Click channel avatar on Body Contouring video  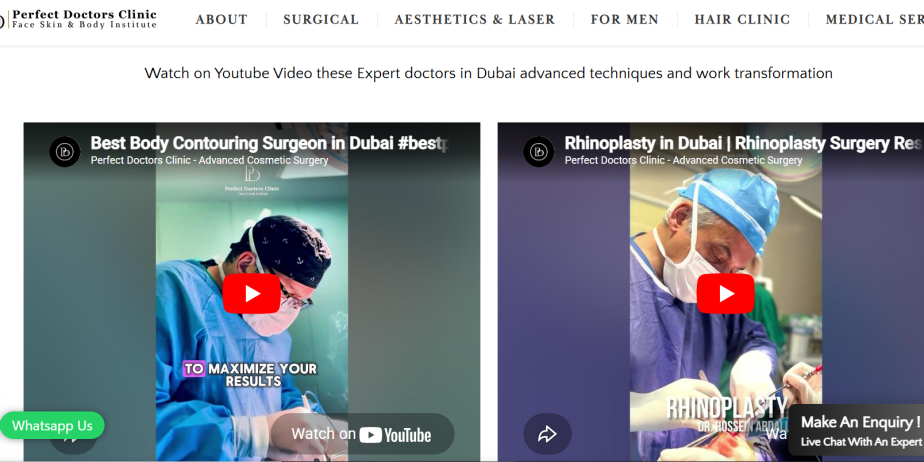click(x=65, y=152)
